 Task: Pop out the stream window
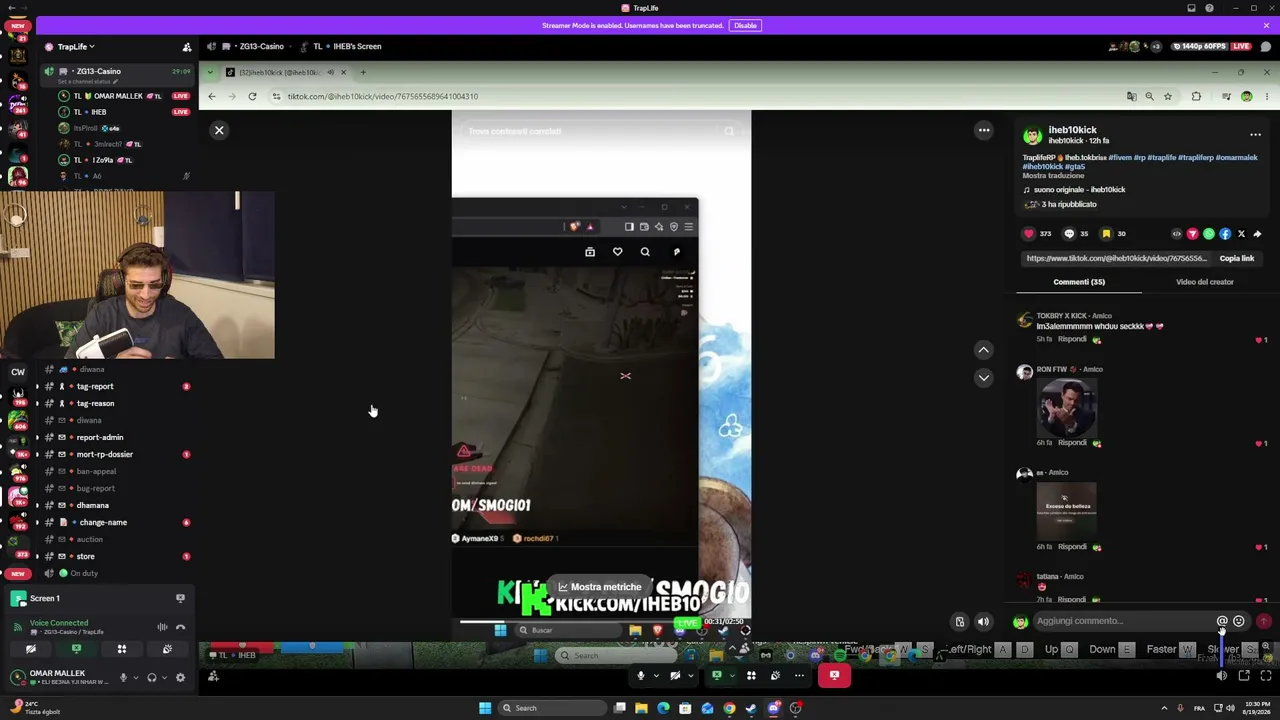(1244, 676)
